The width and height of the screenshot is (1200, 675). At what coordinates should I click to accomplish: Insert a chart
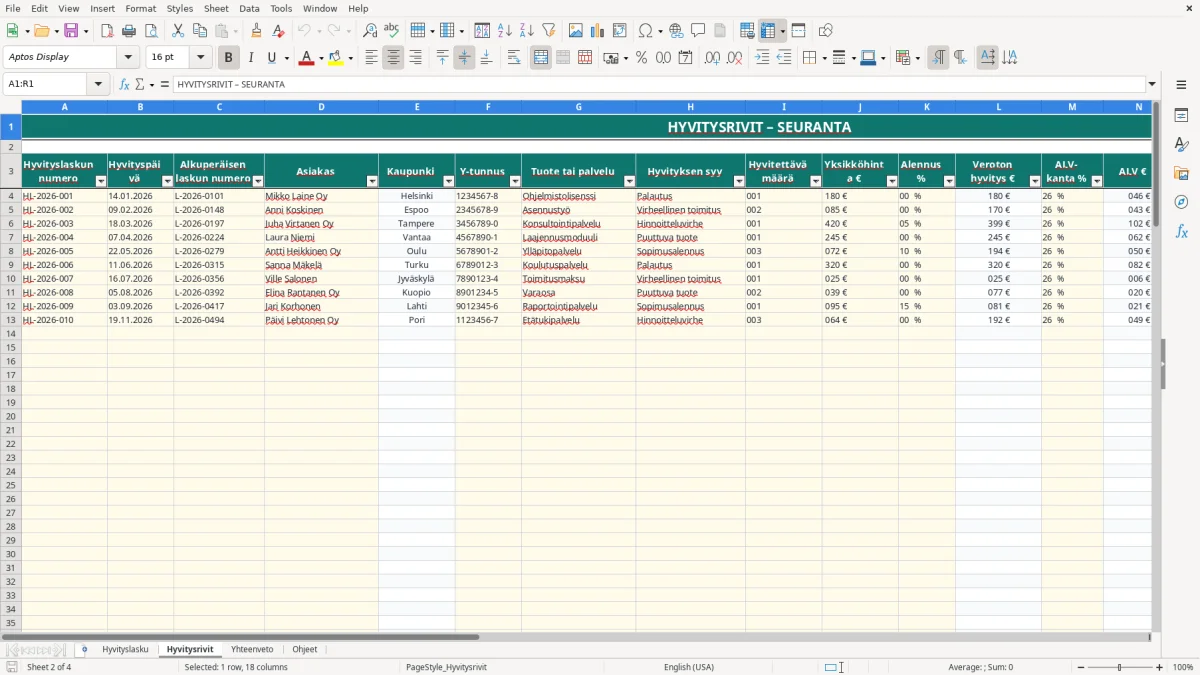tap(598, 31)
